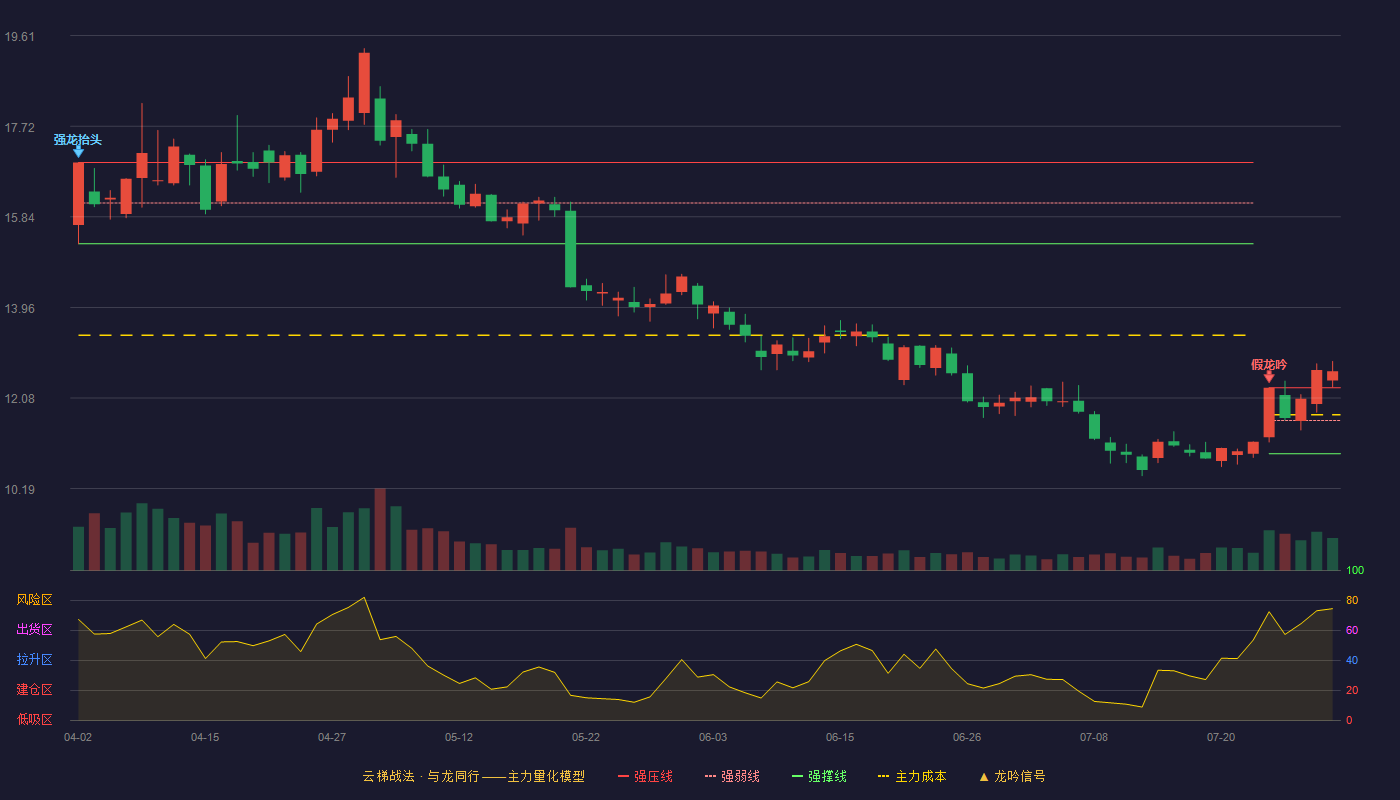The width and height of the screenshot is (1400, 800).
Task: Toggle the 强撑线 legend entry
Action: (x=819, y=777)
